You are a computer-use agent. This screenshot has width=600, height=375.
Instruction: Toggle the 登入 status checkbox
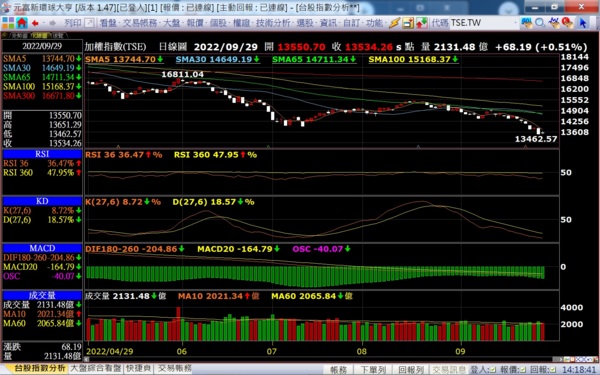coord(492,370)
